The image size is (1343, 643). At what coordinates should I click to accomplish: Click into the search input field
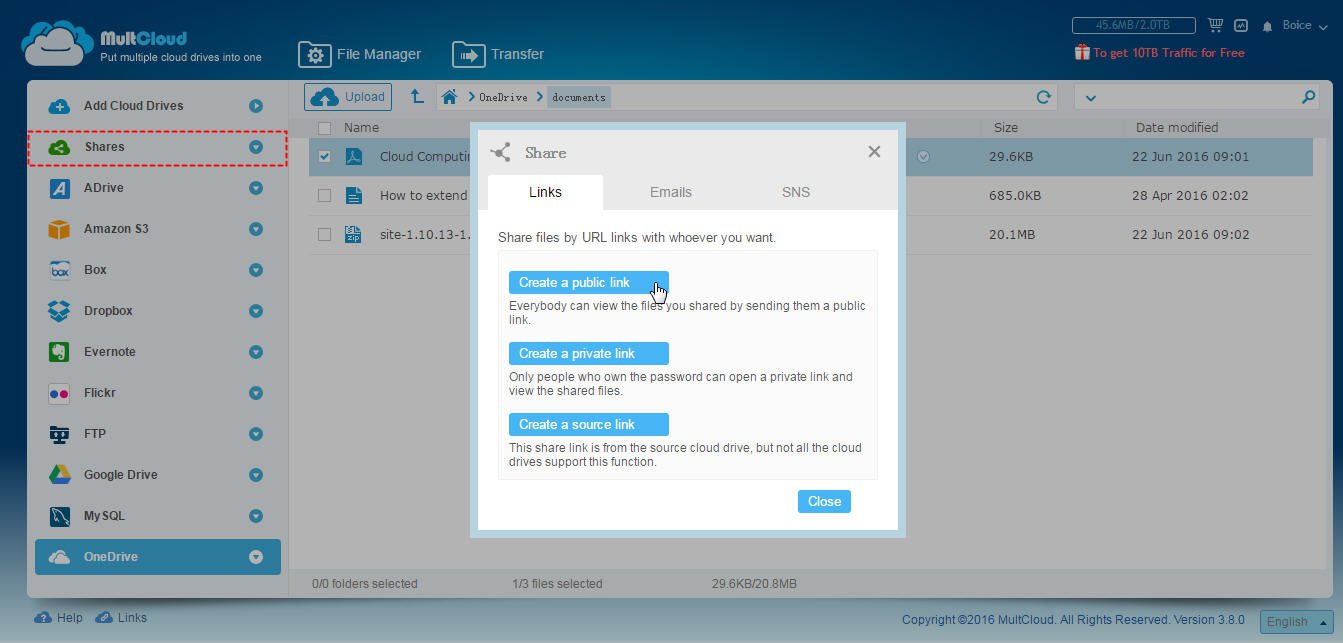tap(1198, 97)
